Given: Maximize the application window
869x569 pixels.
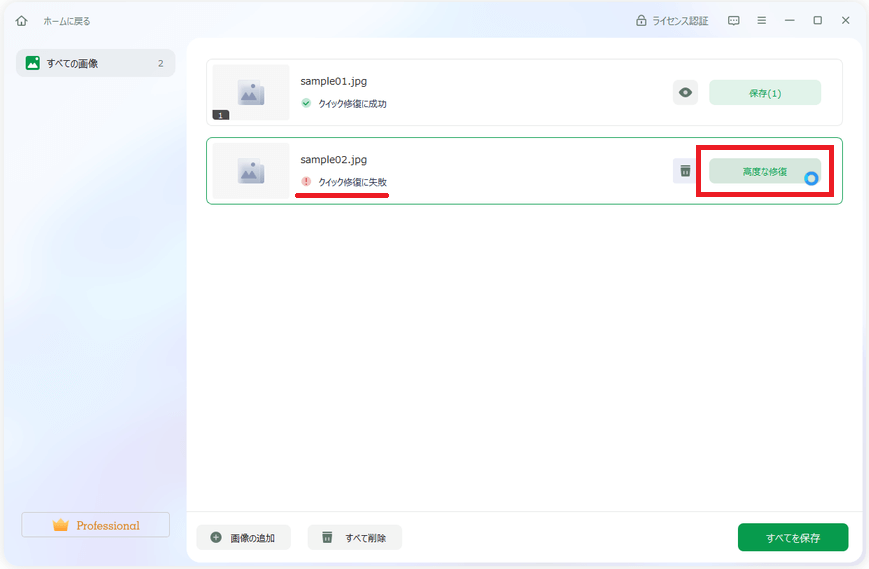Looking at the screenshot, I should (x=817, y=21).
